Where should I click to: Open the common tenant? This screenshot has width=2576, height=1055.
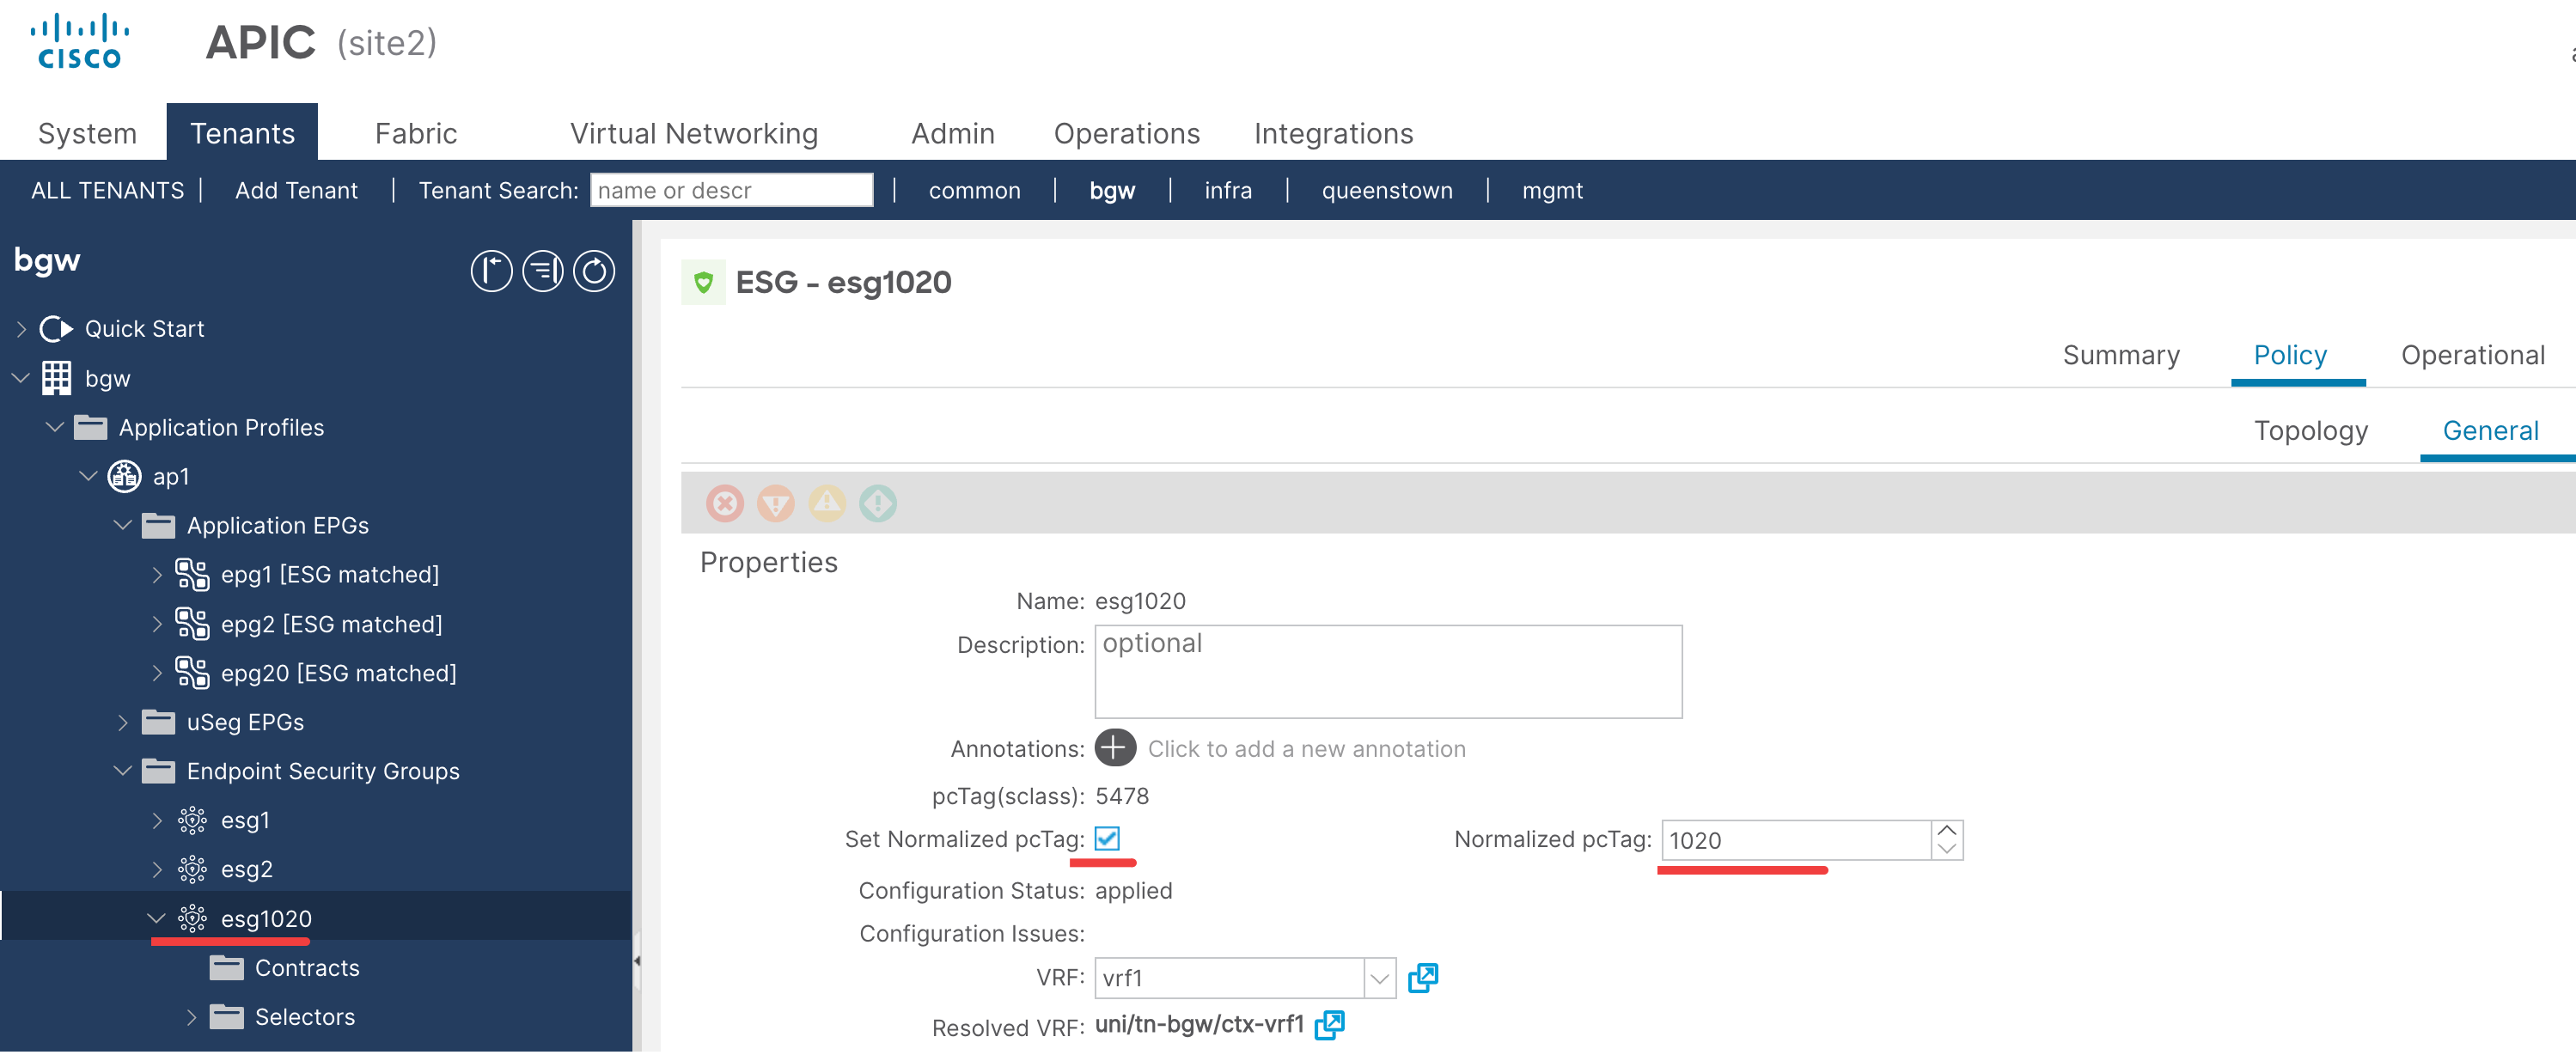975,190
